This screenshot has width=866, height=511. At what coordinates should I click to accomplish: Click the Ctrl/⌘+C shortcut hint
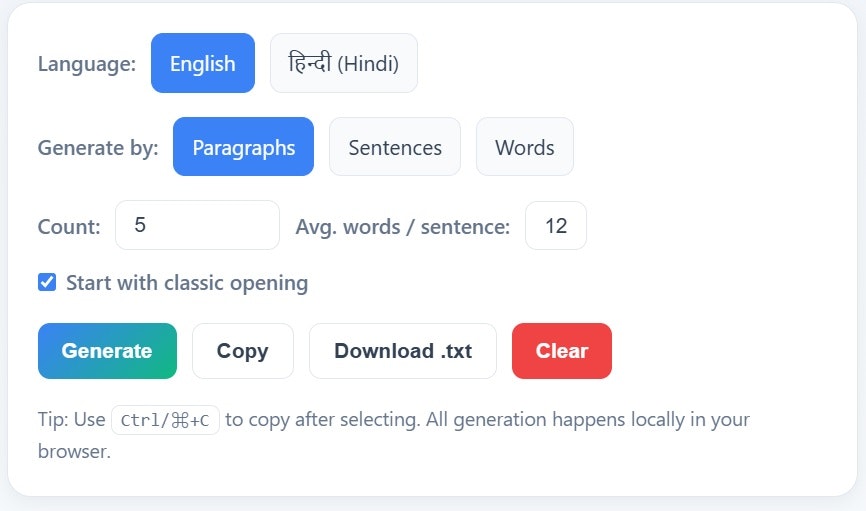click(165, 420)
